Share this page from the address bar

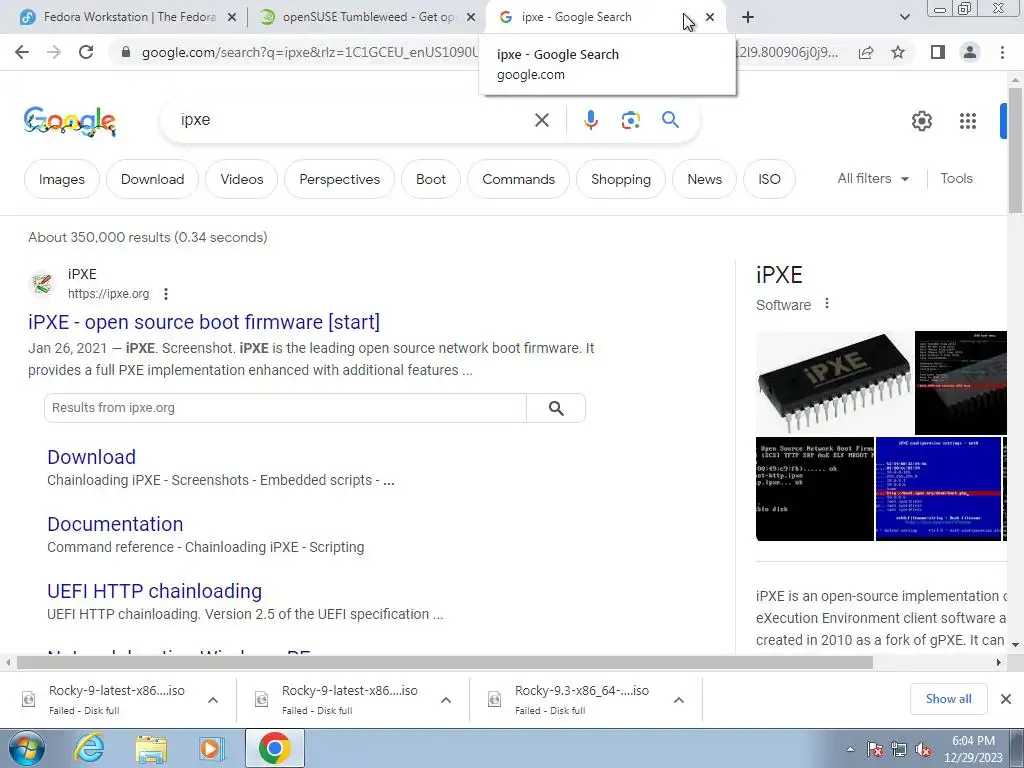click(866, 52)
